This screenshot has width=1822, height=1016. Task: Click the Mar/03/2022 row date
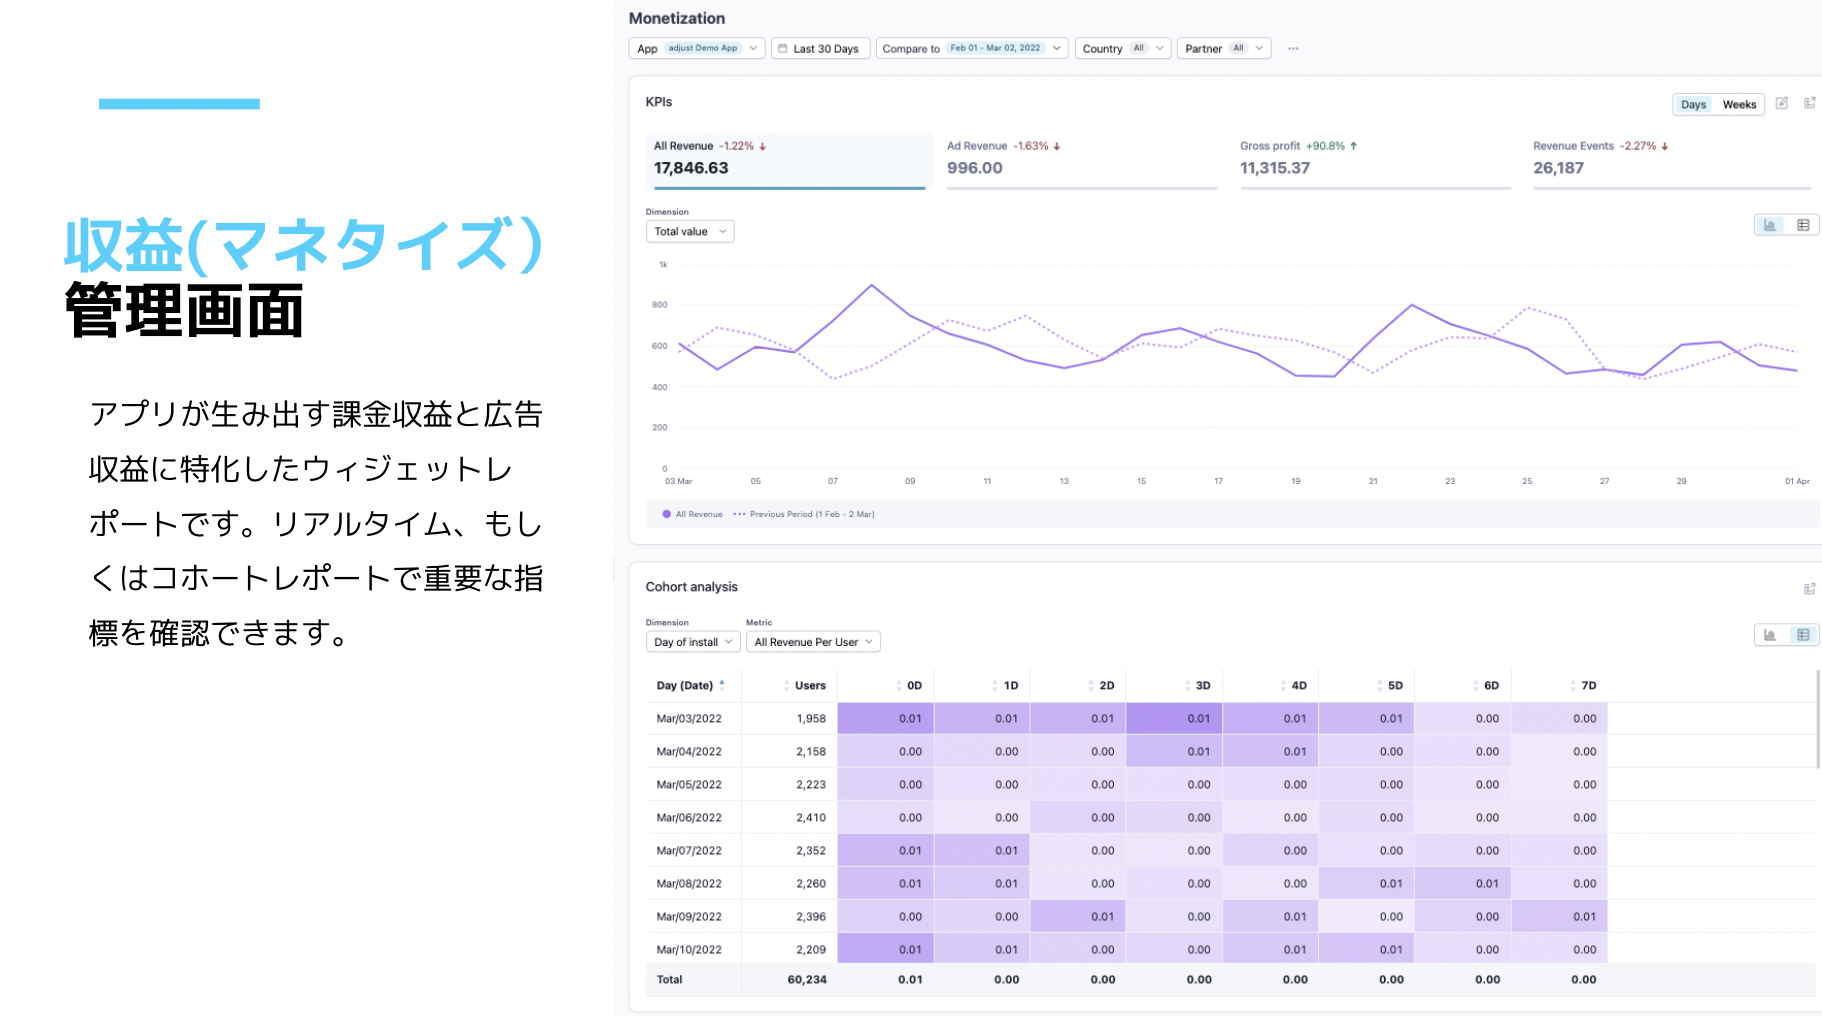pyautogui.click(x=689, y=718)
